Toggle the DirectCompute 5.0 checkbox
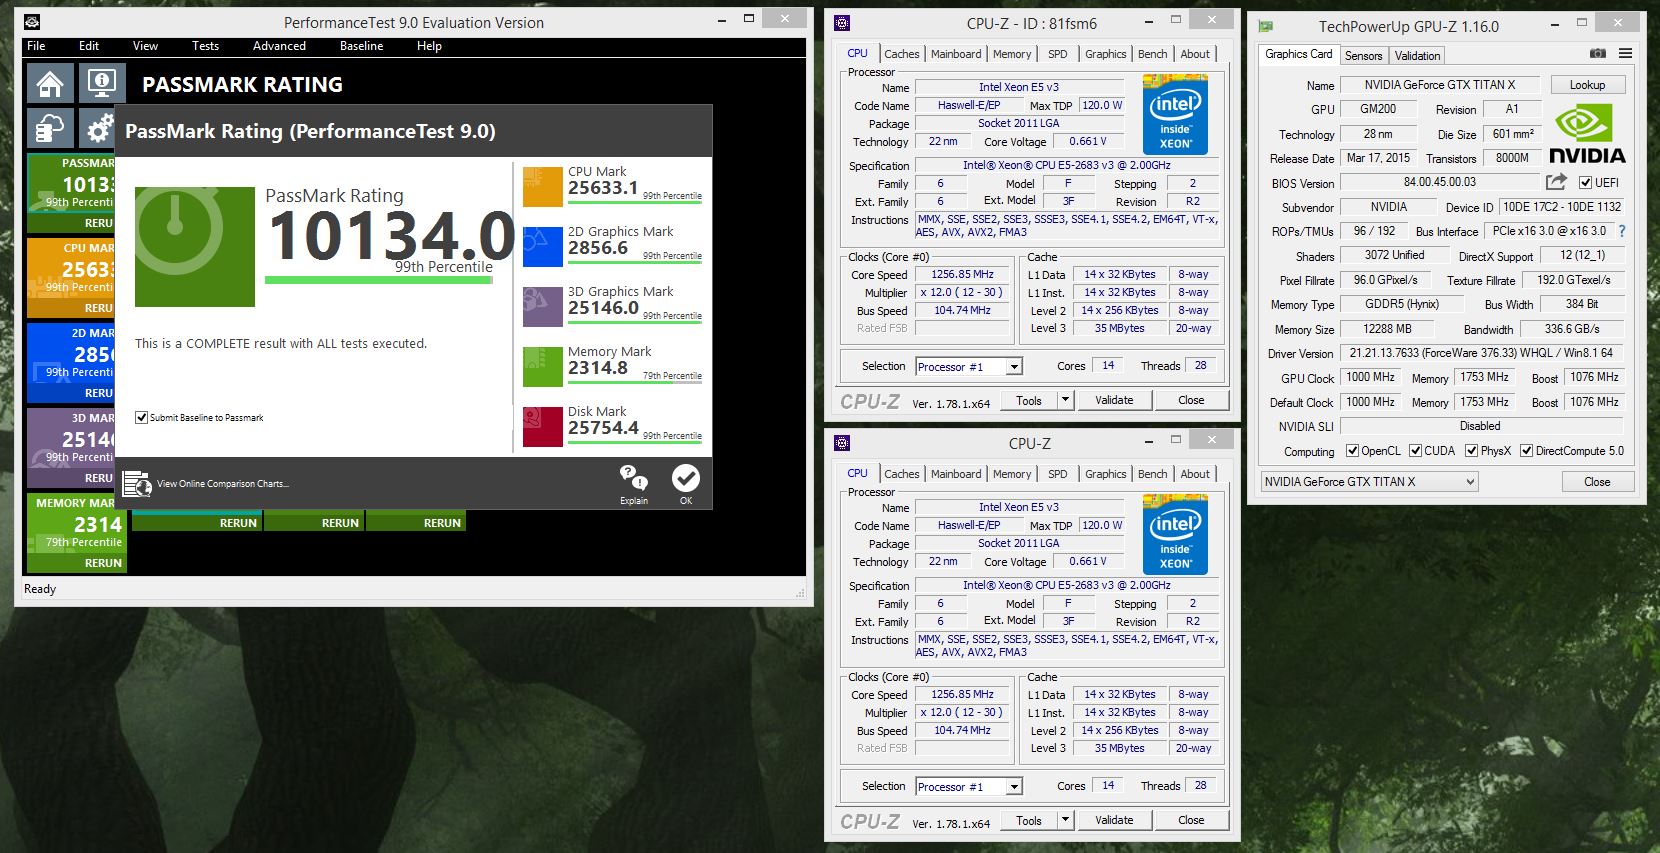1660x853 pixels. click(1526, 451)
